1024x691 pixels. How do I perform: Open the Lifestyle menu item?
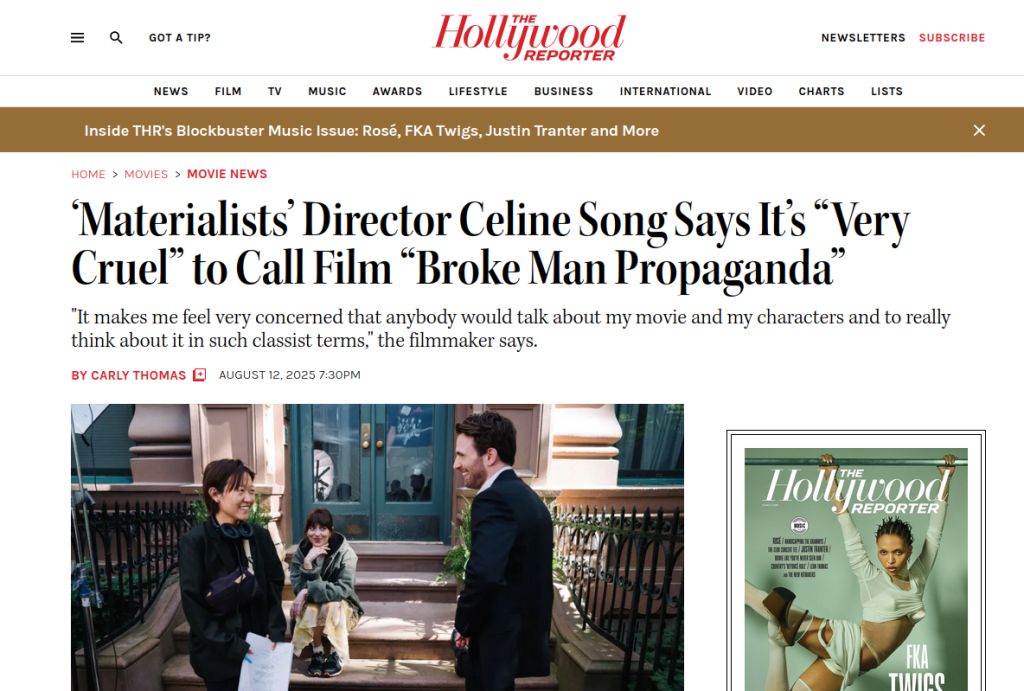478,91
